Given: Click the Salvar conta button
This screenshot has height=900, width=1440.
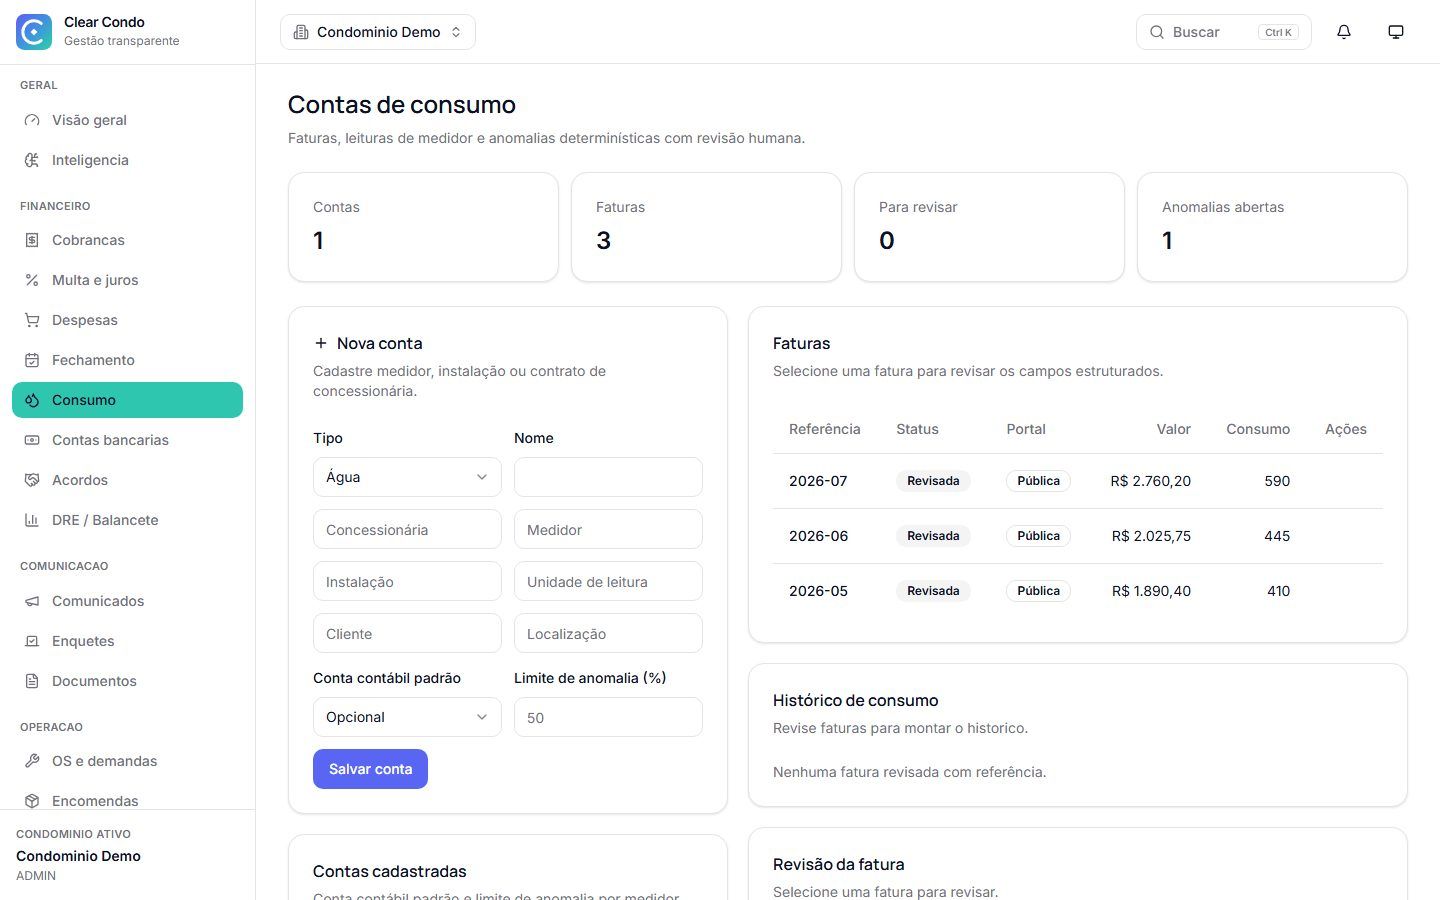Looking at the screenshot, I should pyautogui.click(x=370, y=769).
